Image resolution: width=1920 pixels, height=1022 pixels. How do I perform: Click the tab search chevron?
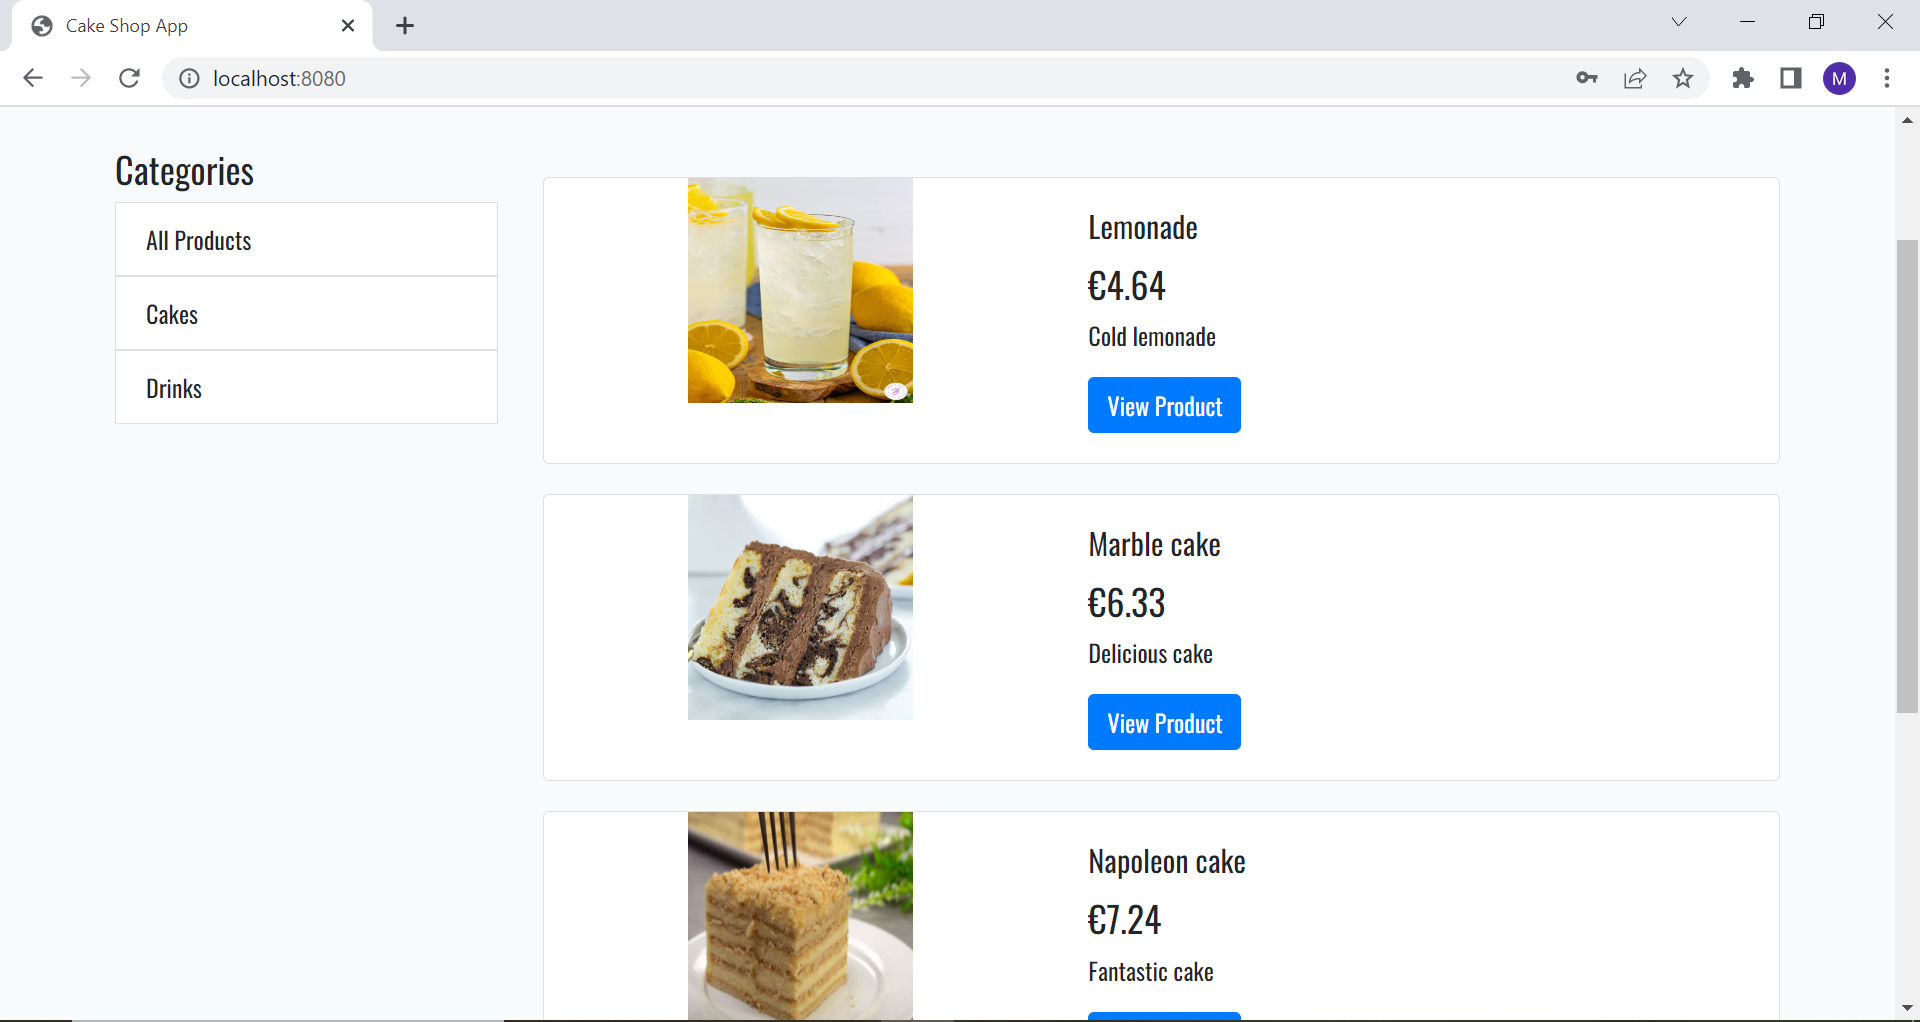click(x=1679, y=21)
